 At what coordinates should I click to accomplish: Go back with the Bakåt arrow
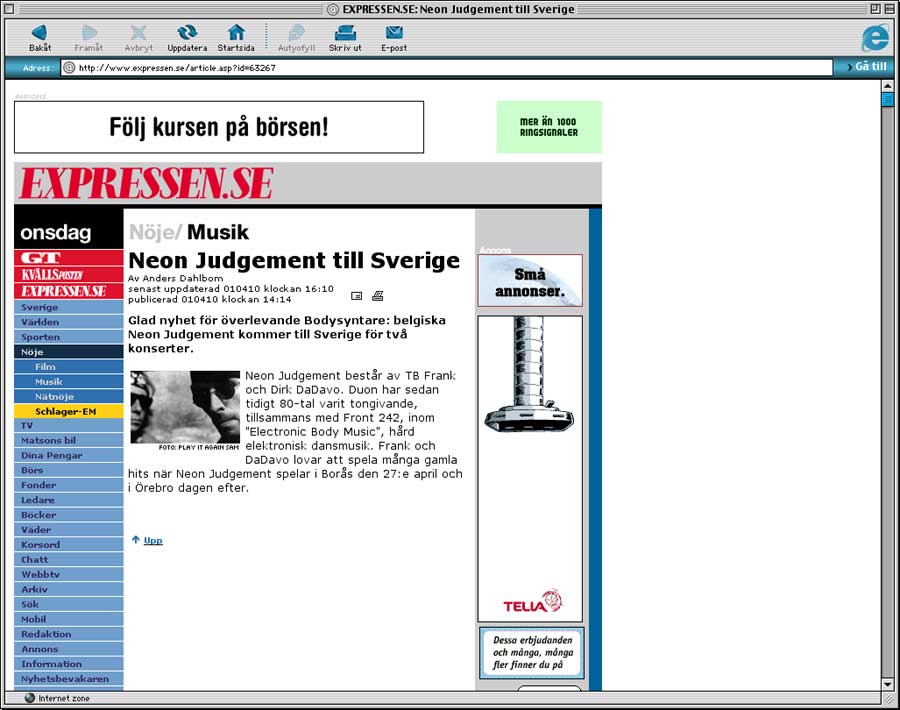(x=40, y=38)
